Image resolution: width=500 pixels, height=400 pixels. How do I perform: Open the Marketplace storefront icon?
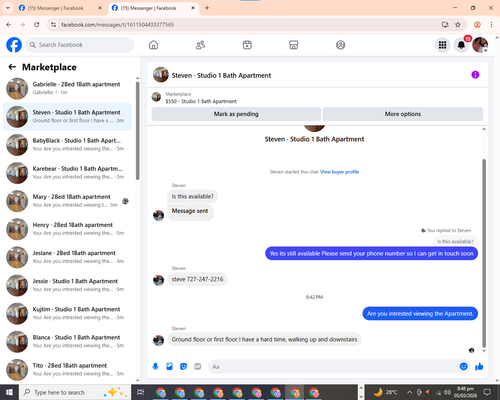pos(293,45)
